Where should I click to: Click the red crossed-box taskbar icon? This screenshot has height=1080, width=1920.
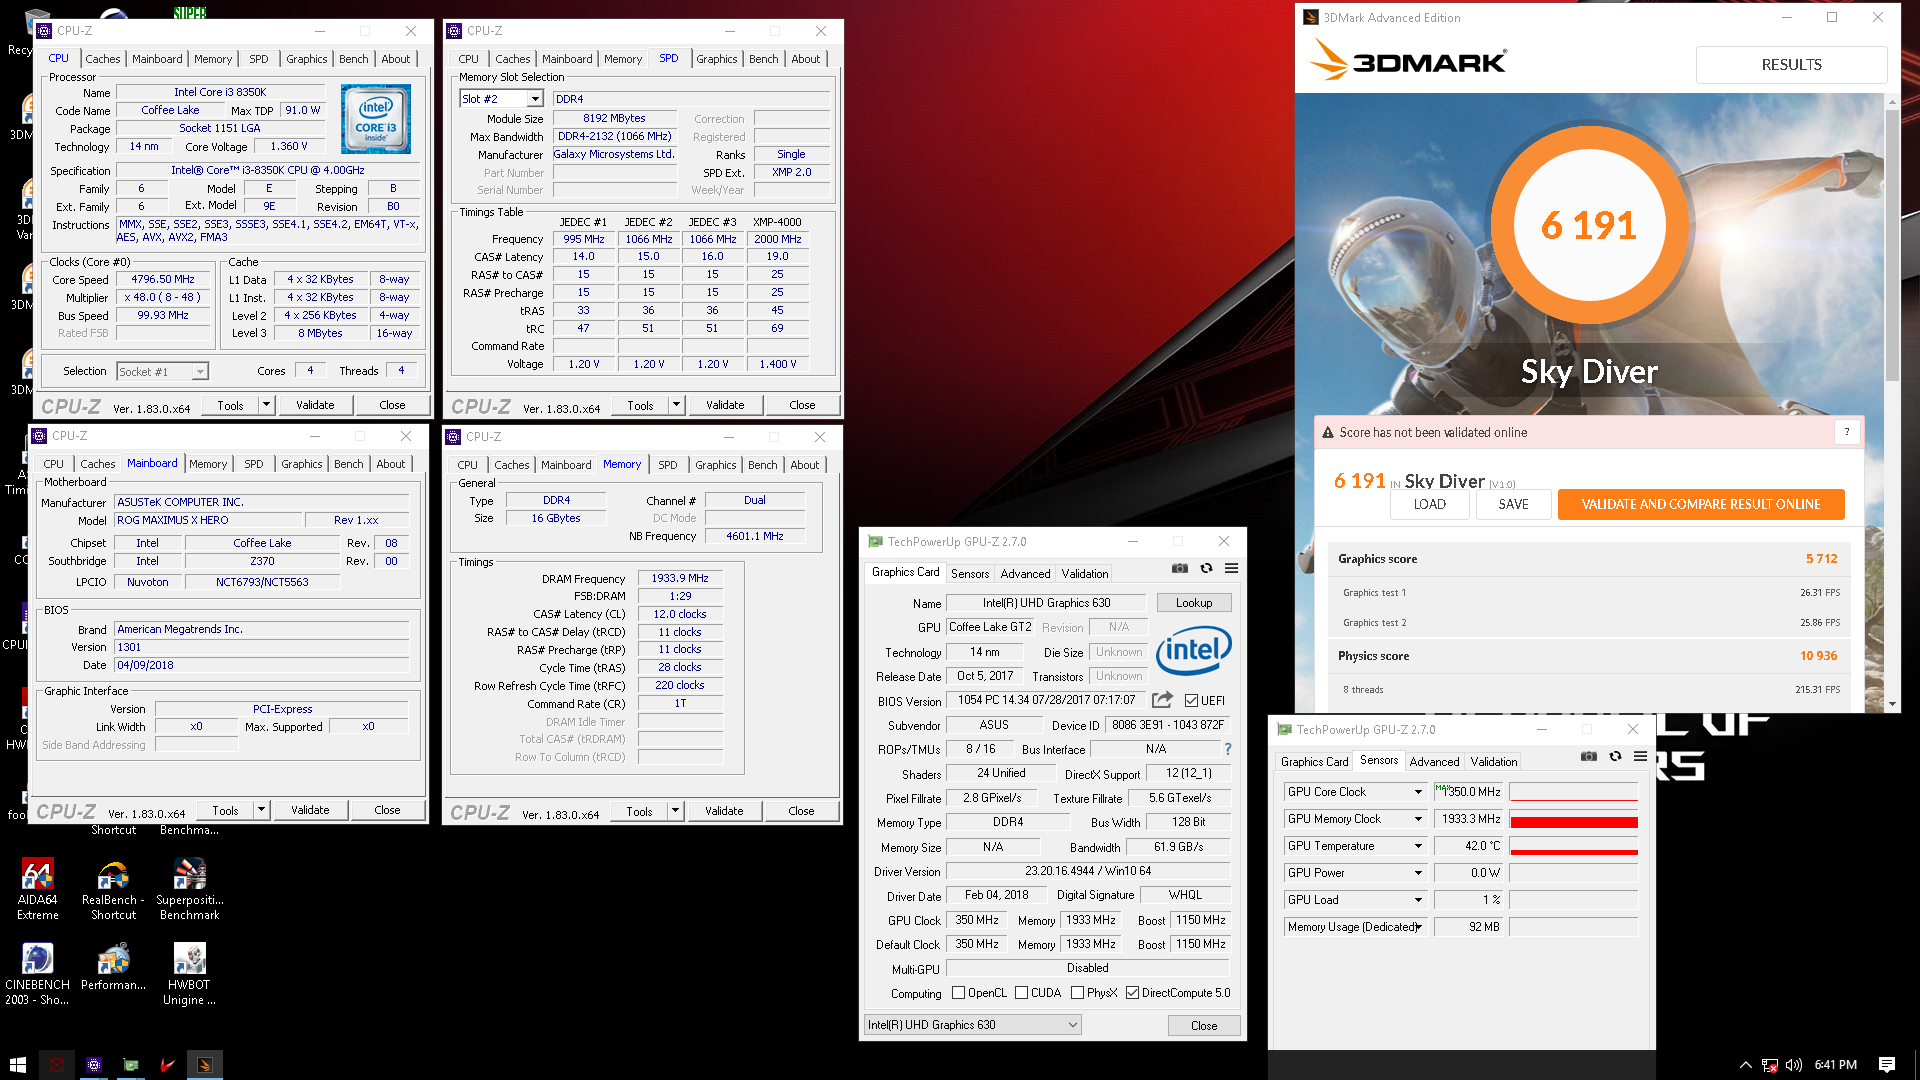point(57,1065)
